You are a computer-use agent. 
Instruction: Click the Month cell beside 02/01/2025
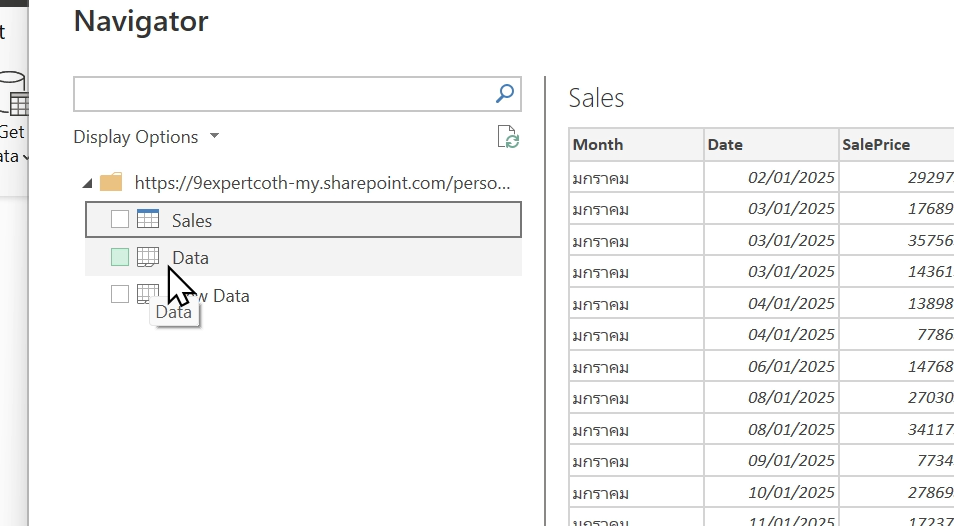(636, 177)
